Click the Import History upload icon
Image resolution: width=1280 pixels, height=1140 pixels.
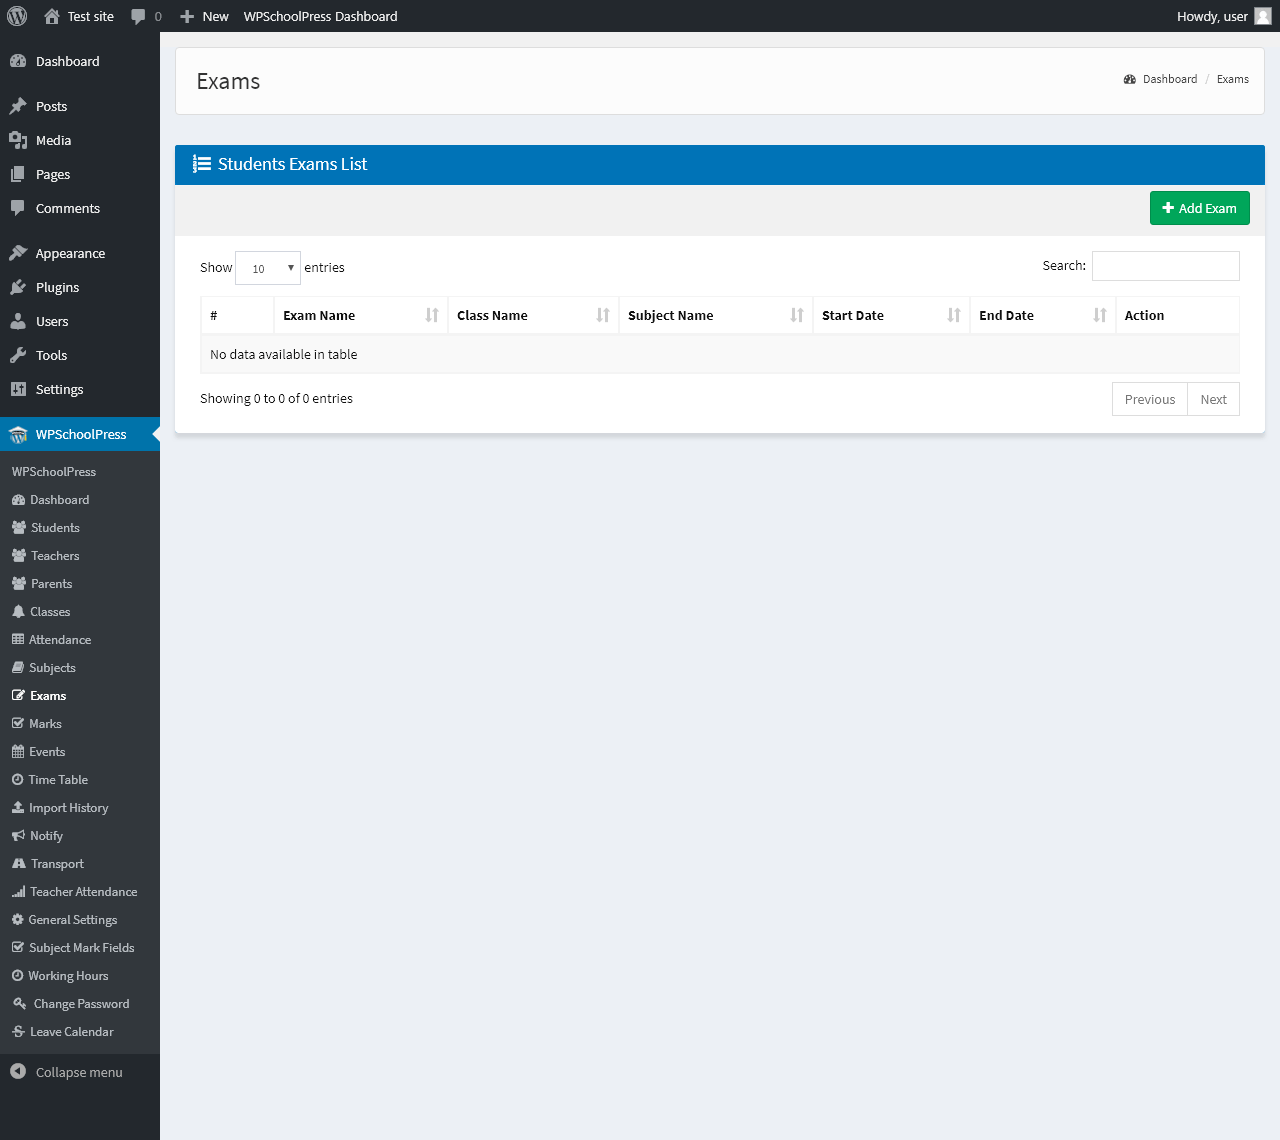click(18, 808)
